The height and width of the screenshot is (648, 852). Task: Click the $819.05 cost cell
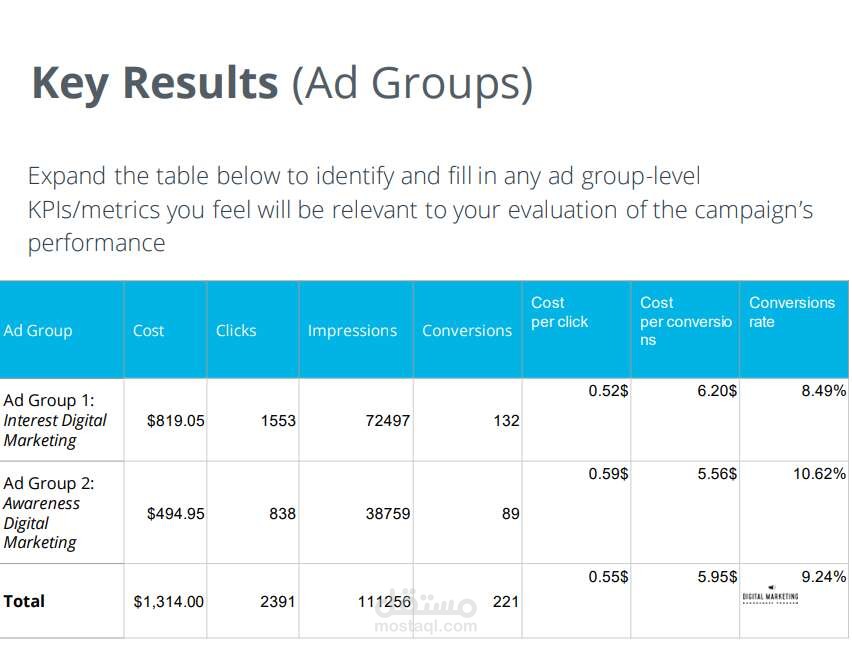[176, 420]
